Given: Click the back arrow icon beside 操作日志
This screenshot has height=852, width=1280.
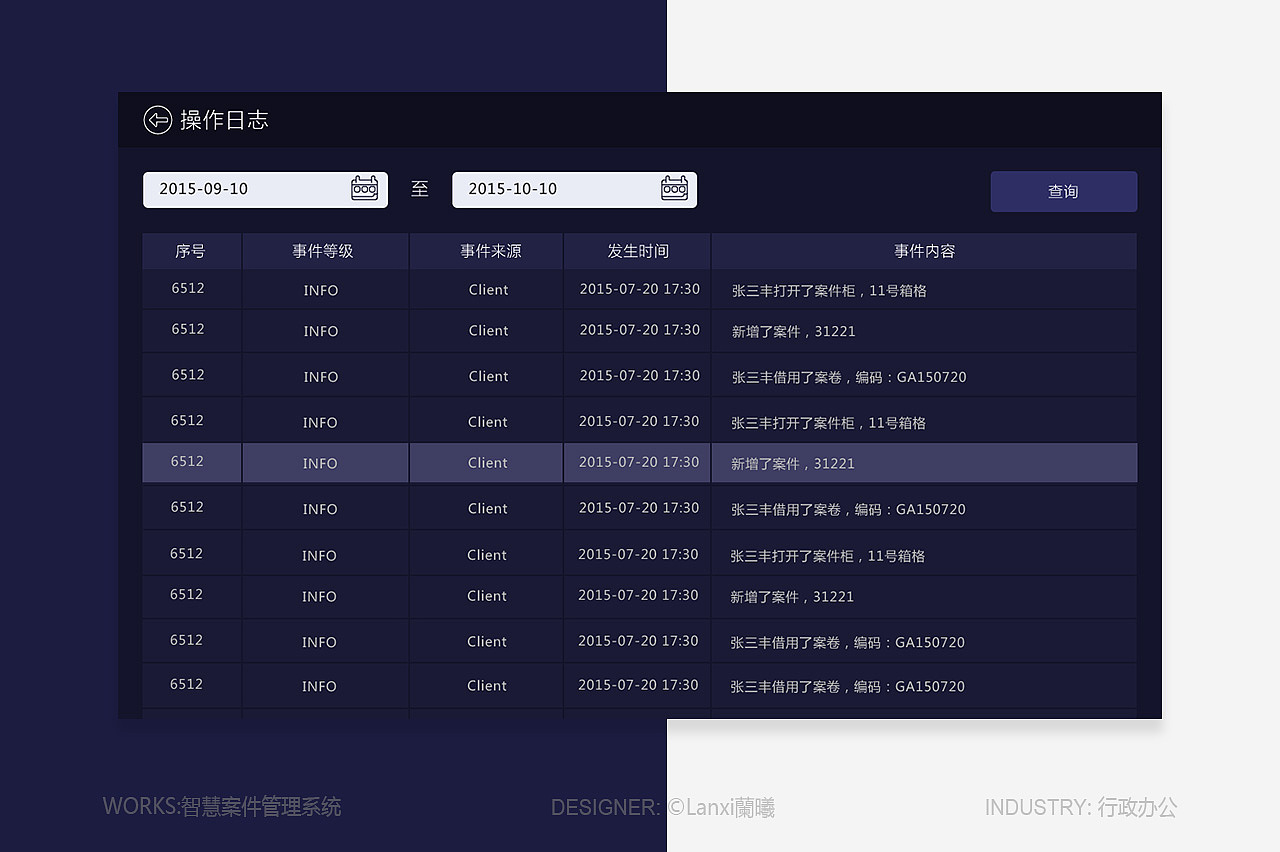Looking at the screenshot, I should 157,119.
